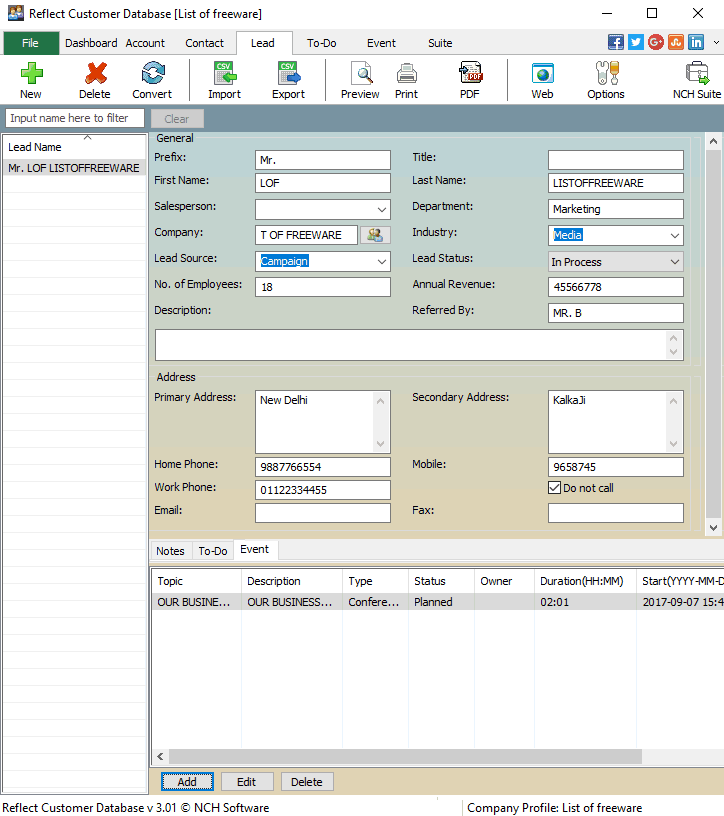Open the To-Do sub-tab below the form
The width and height of the screenshot is (724, 816).
213,551
